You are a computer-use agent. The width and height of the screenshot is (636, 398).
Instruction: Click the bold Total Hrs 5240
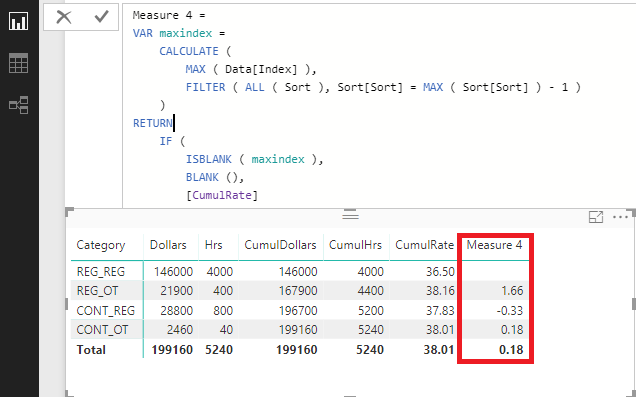tap(219, 350)
